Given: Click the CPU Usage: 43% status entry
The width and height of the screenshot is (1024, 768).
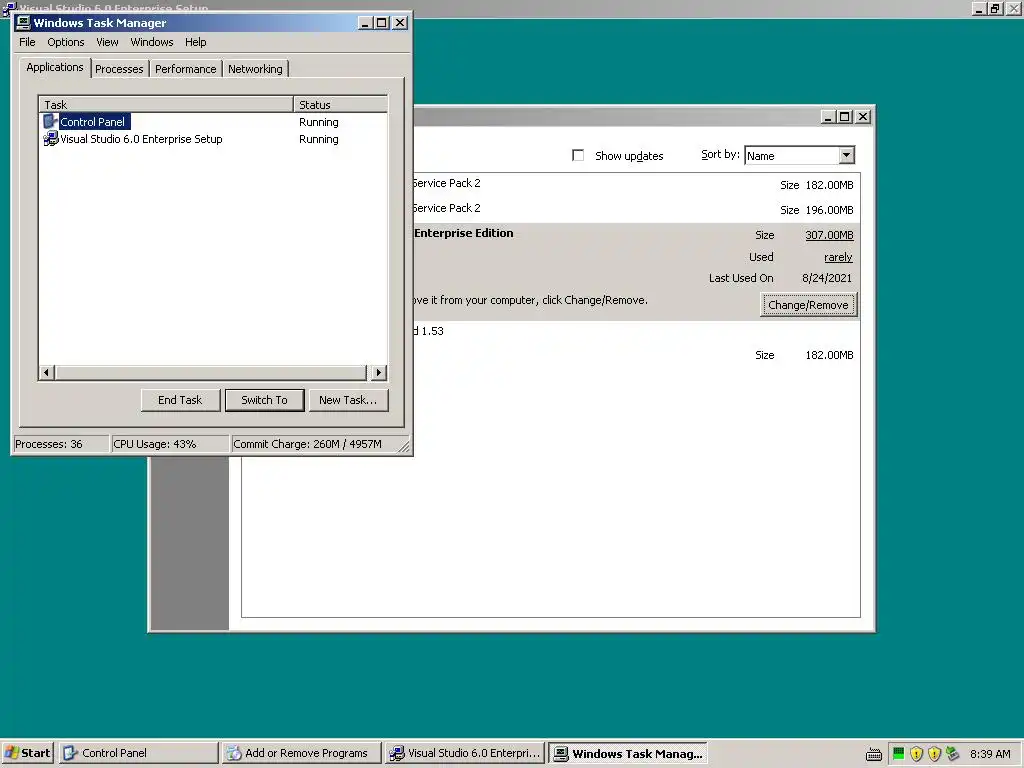Looking at the screenshot, I should [x=170, y=444].
